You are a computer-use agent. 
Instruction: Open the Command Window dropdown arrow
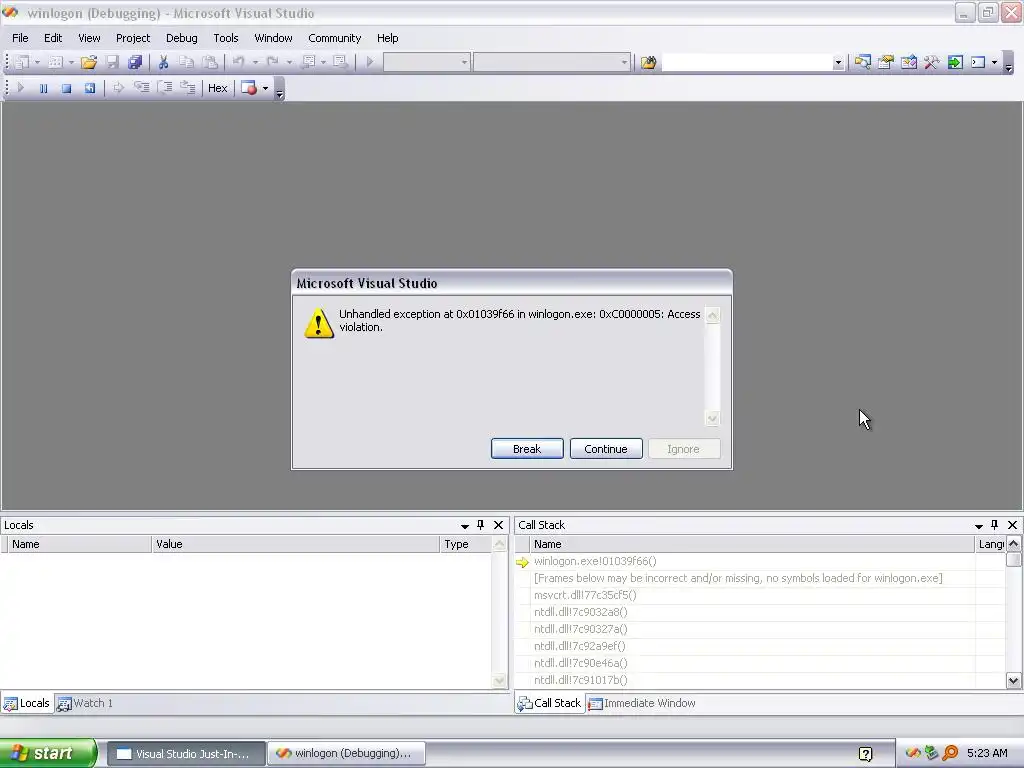994,63
